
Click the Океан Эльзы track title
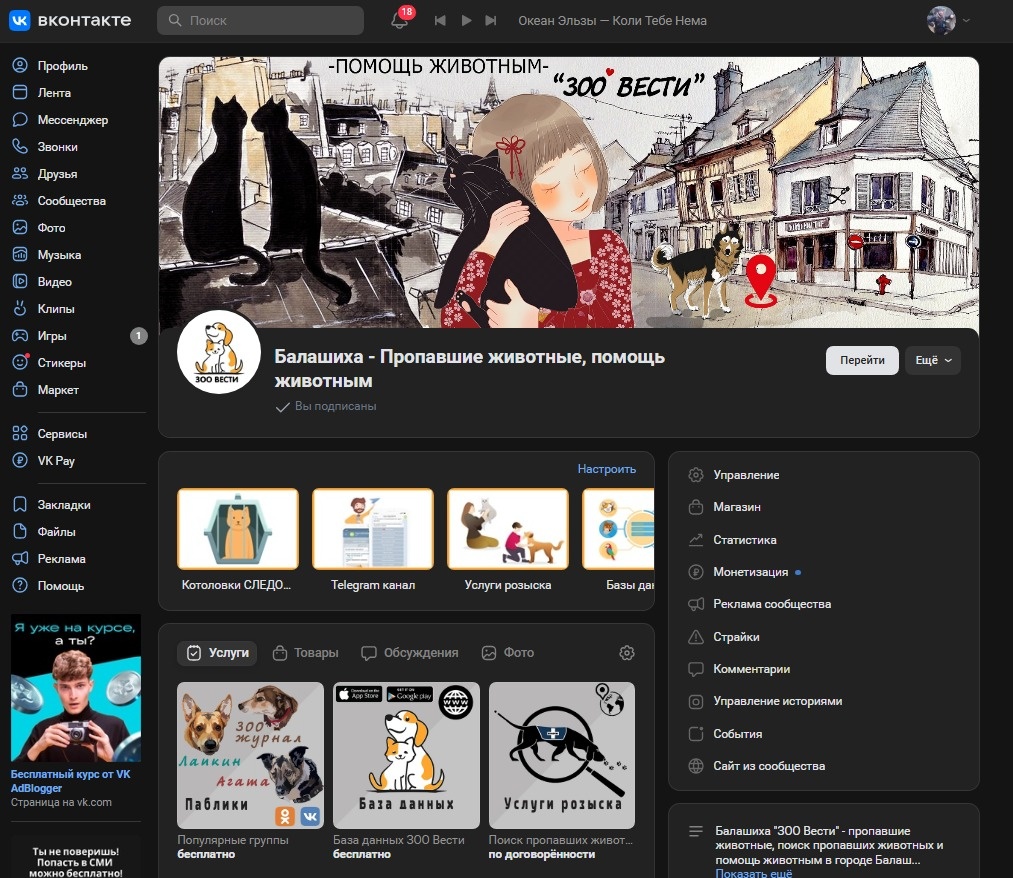(x=612, y=21)
